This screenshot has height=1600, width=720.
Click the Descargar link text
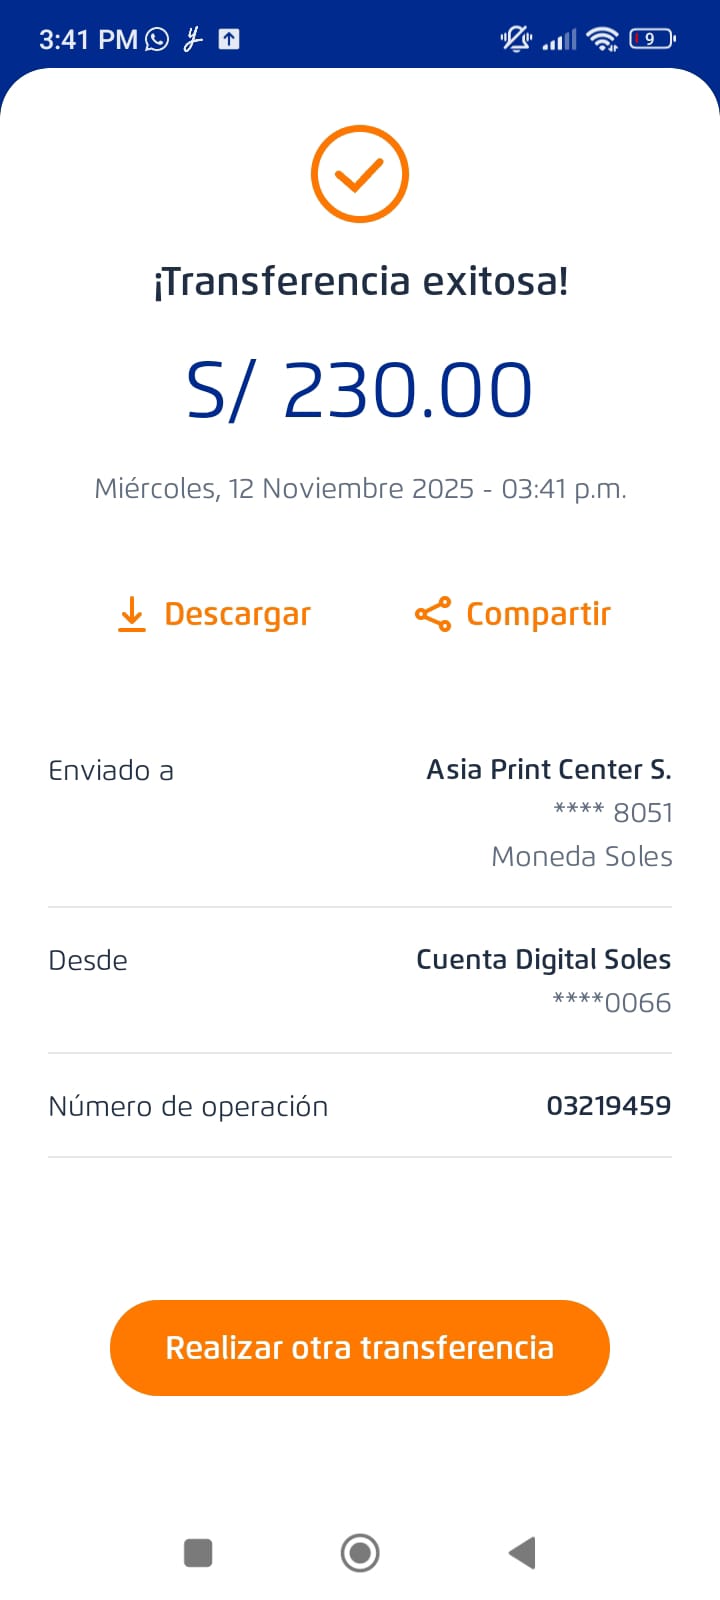[x=238, y=614]
